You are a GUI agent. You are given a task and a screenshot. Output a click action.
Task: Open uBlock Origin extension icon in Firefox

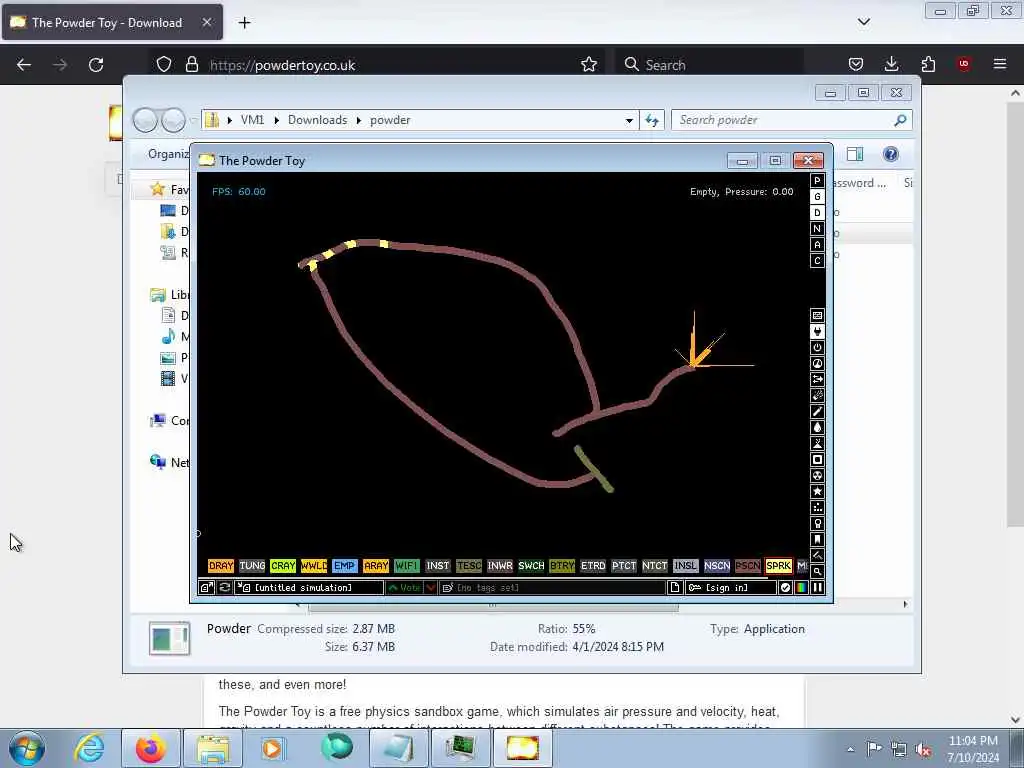coord(963,64)
